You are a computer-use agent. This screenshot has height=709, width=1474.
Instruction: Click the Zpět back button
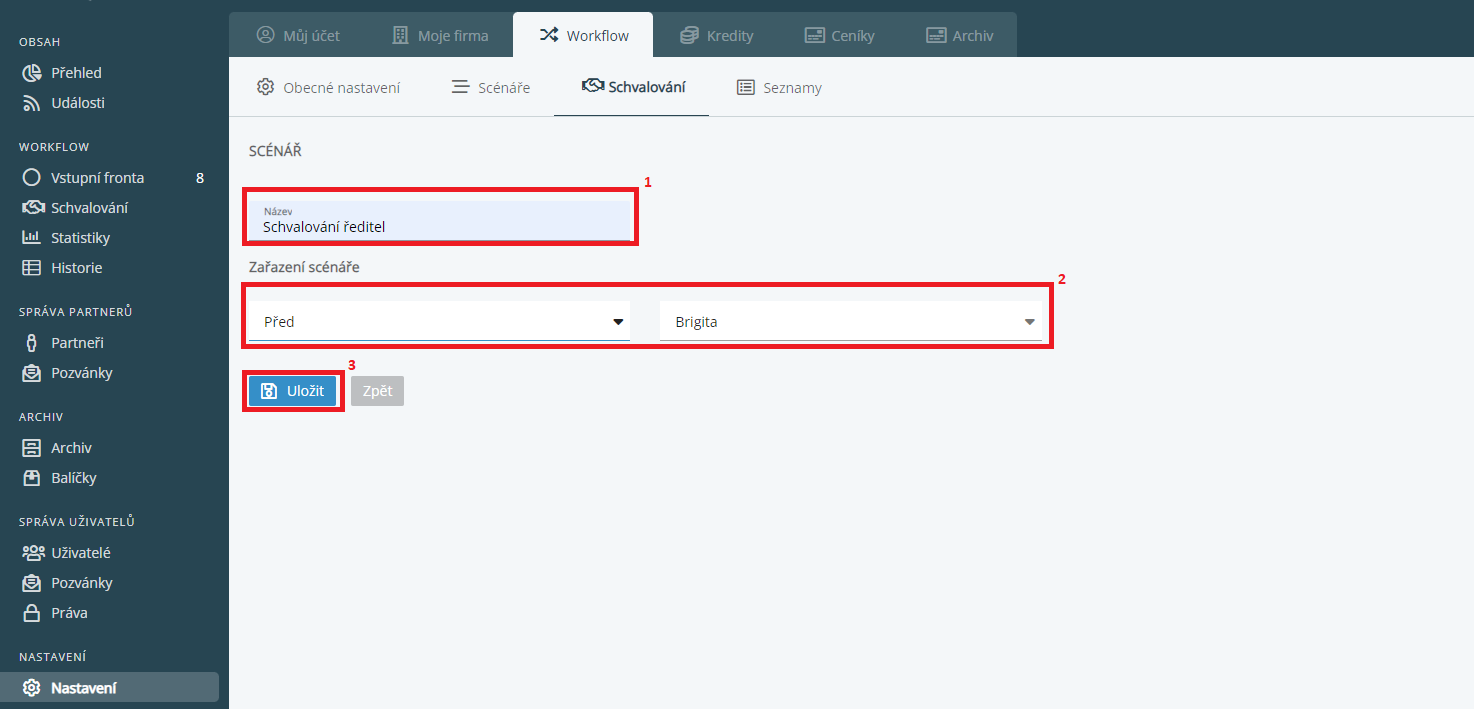click(x=377, y=391)
